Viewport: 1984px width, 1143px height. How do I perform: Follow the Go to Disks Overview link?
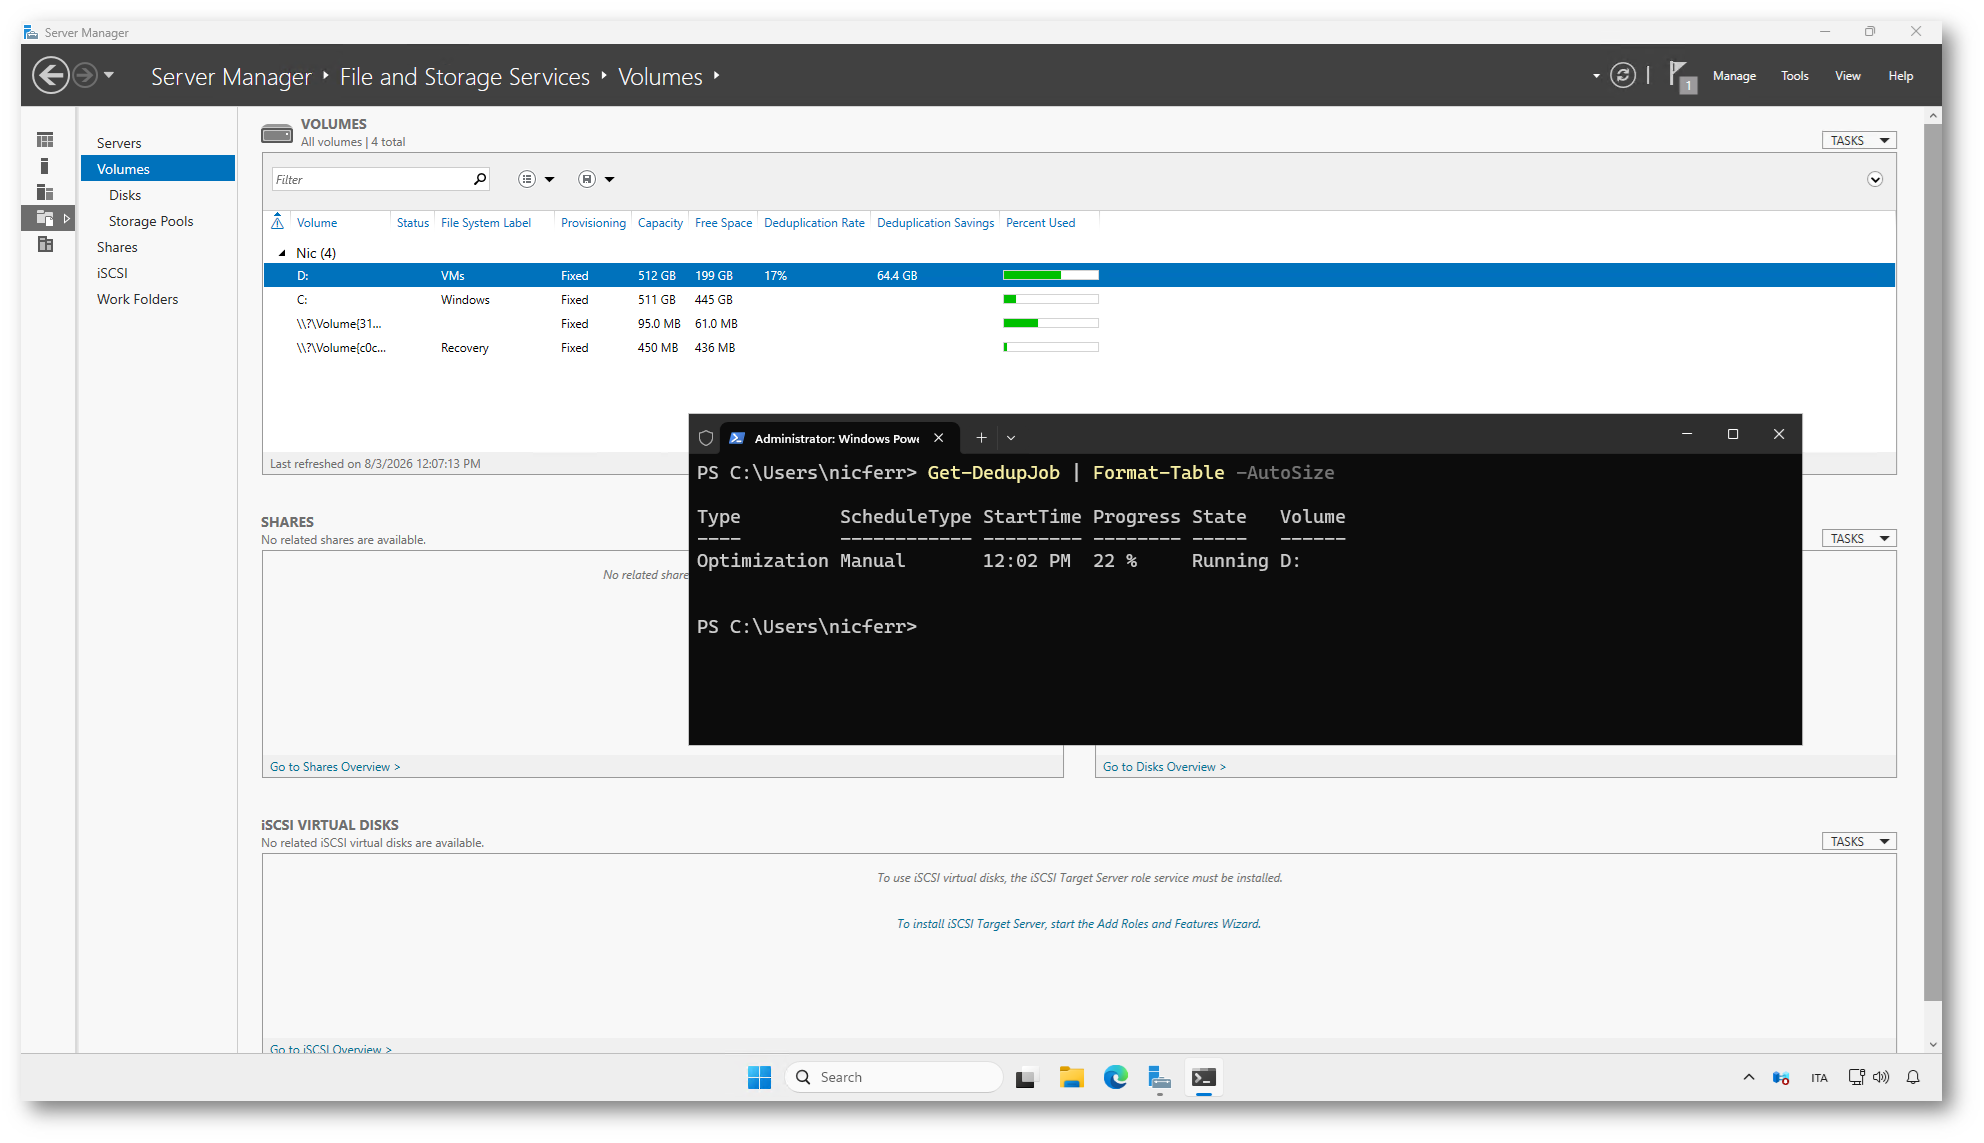[1164, 767]
